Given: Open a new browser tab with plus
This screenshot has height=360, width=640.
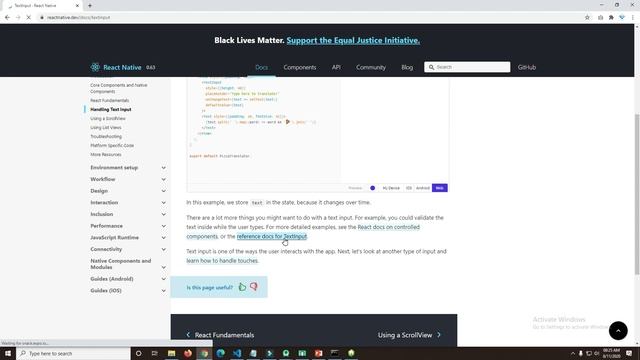Looking at the screenshot, I should (90, 6).
